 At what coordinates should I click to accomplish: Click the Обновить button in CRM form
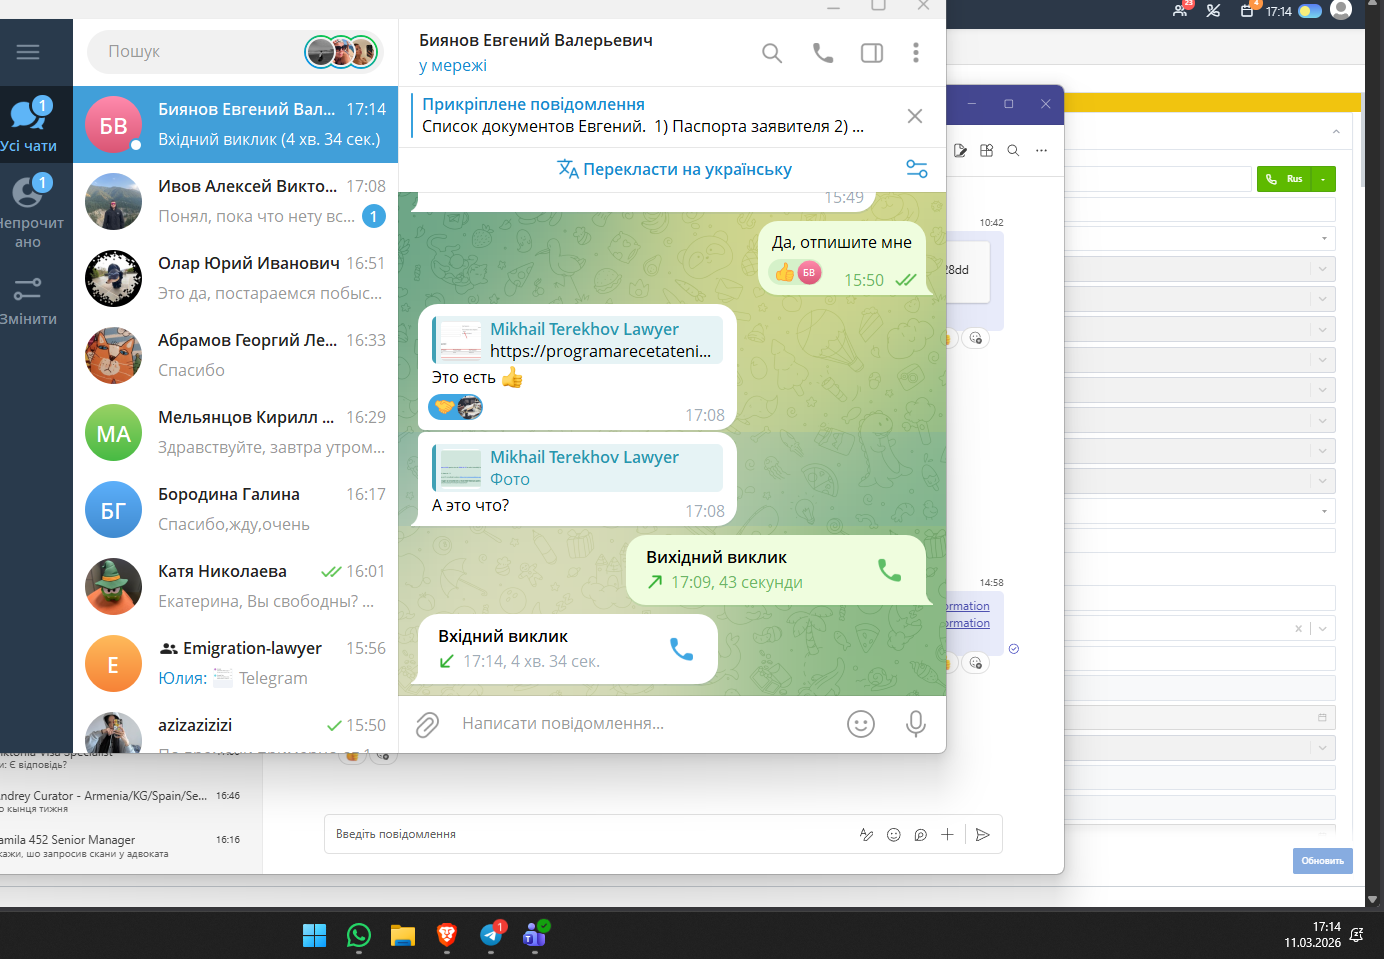point(1322,861)
